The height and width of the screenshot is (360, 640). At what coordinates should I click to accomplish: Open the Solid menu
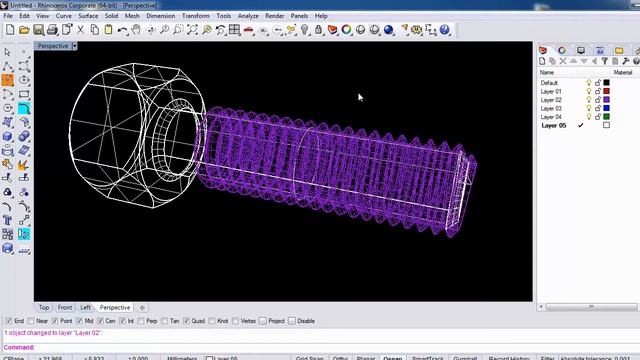(111, 16)
